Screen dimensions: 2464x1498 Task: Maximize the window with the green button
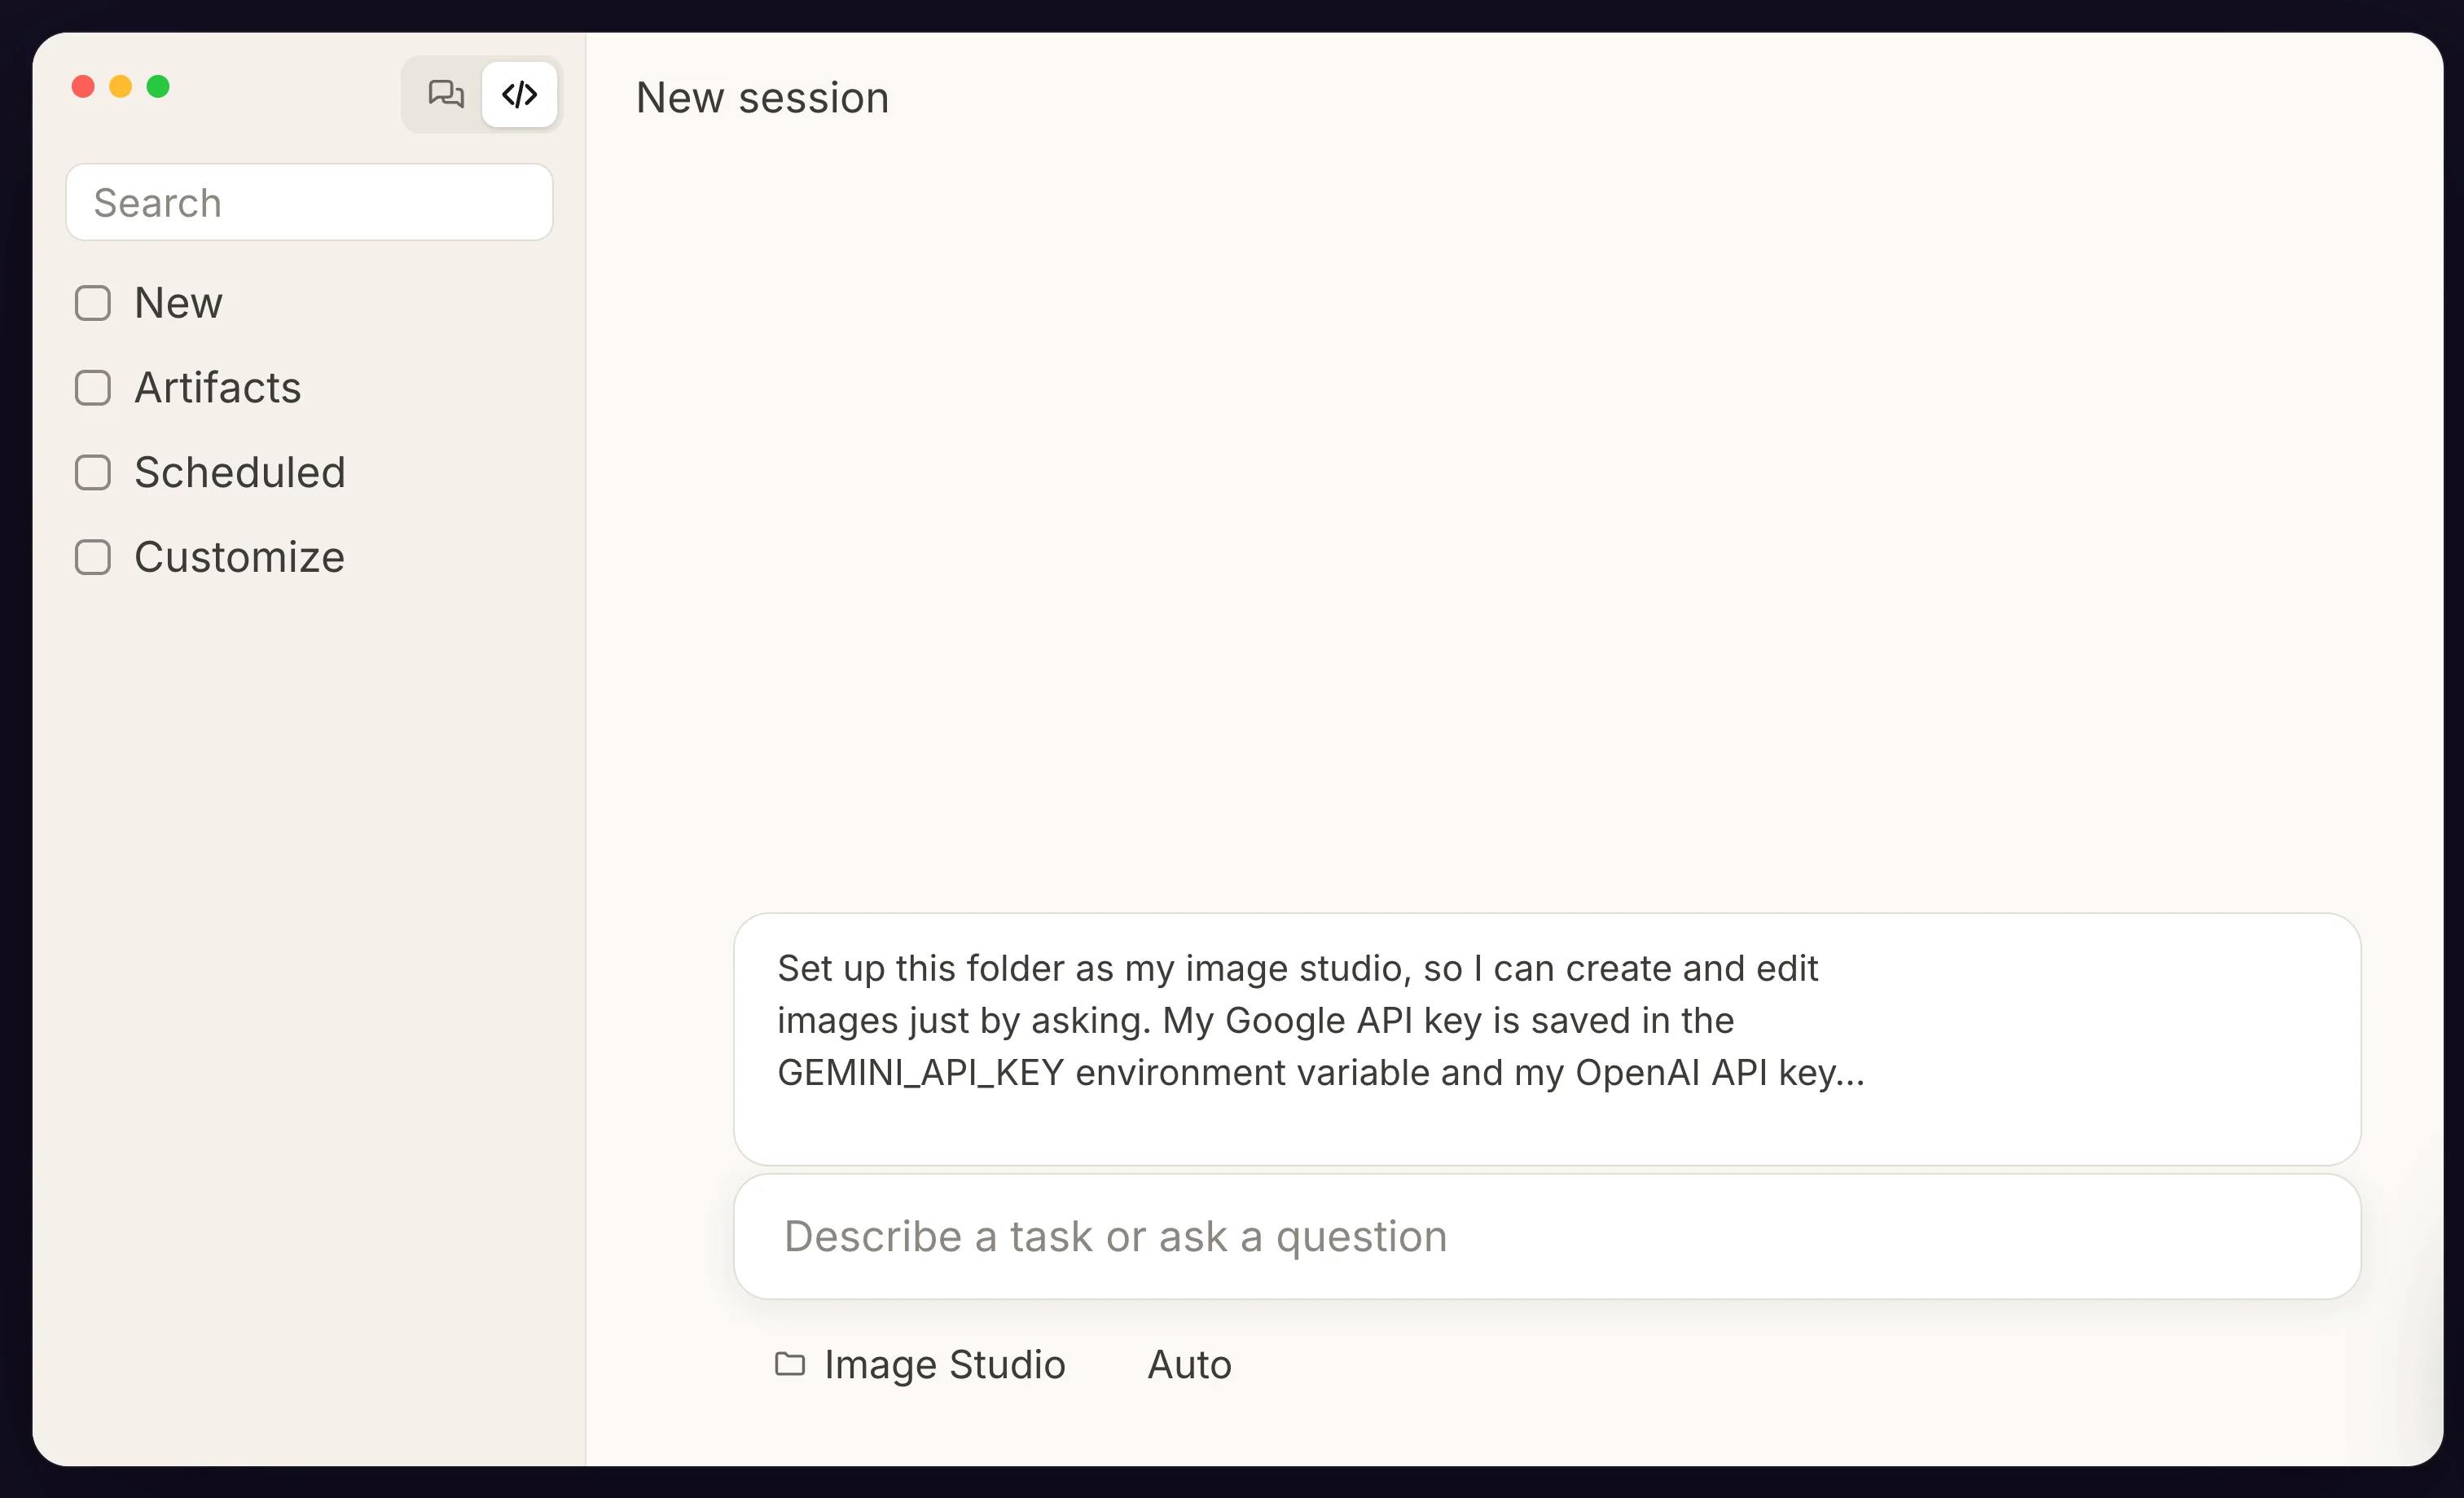tap(158, 87)
